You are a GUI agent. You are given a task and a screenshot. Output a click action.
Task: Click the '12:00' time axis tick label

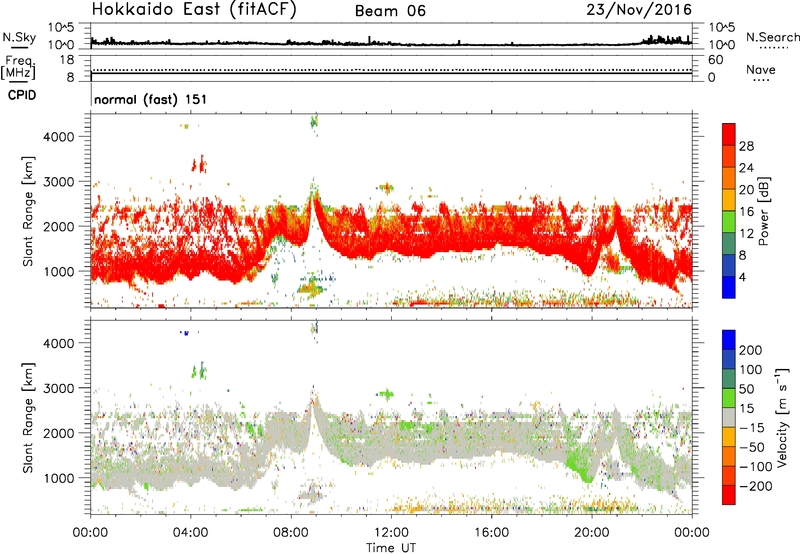pyautogui.click(x=391, y=533)
